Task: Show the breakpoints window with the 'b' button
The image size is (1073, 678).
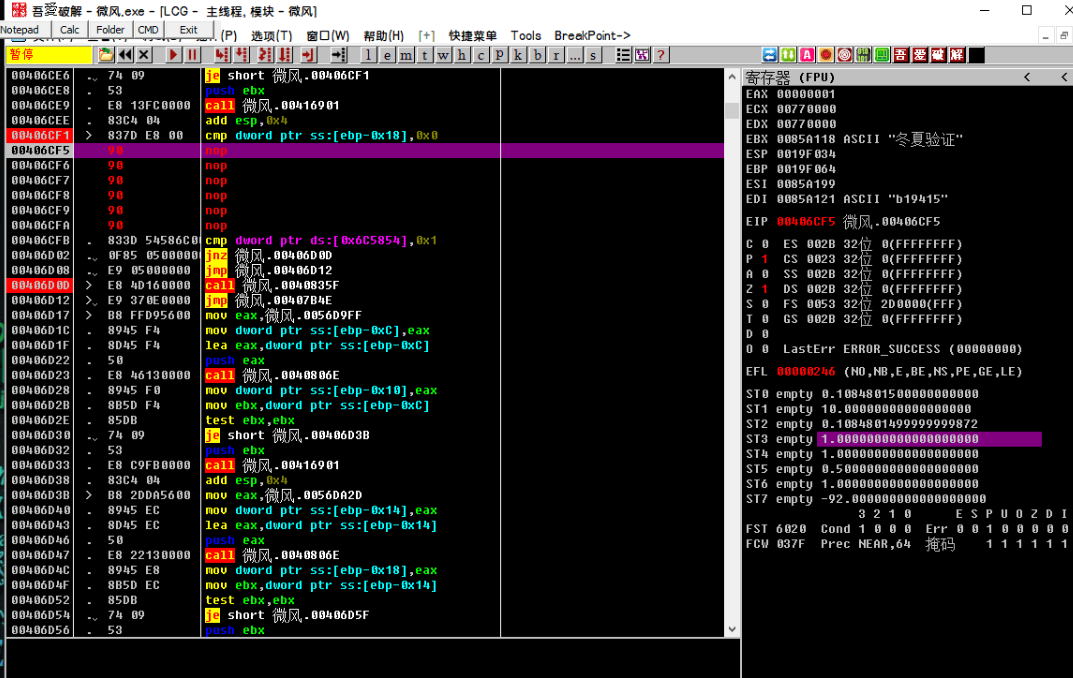Action: (x=538, y=55)
